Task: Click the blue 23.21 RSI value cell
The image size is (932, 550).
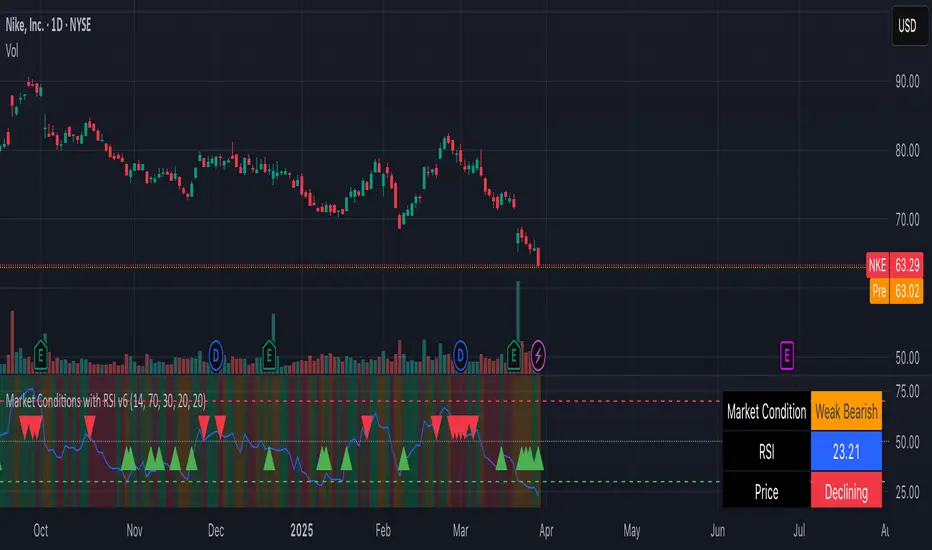Action: pyautogui.click(x=846, y=451)
